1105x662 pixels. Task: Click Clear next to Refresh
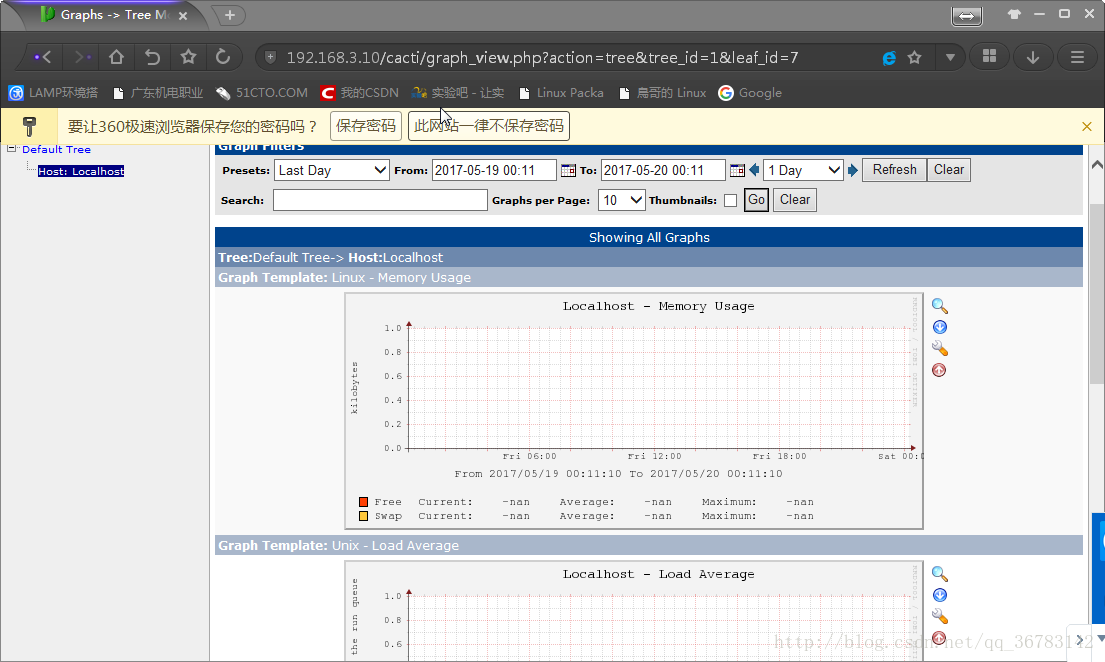point(949,170)
